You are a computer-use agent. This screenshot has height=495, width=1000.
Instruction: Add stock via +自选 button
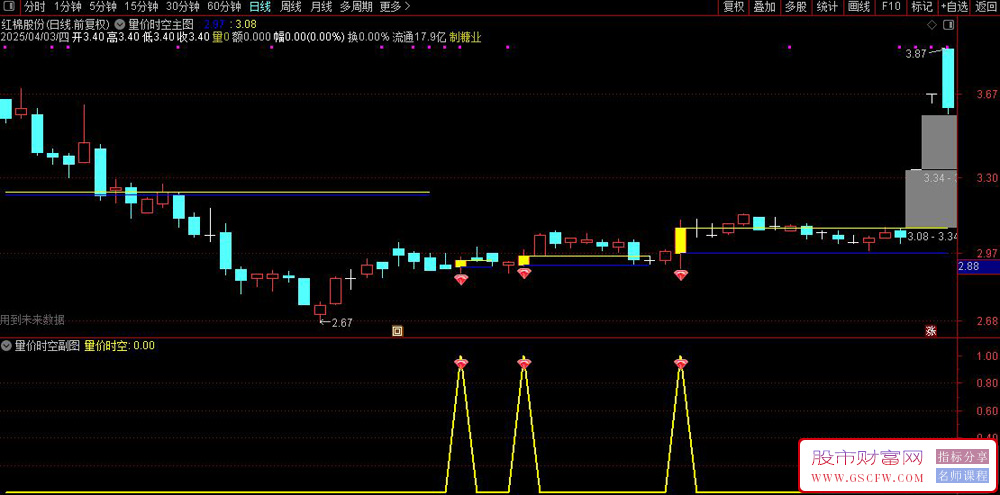point(954,7)
